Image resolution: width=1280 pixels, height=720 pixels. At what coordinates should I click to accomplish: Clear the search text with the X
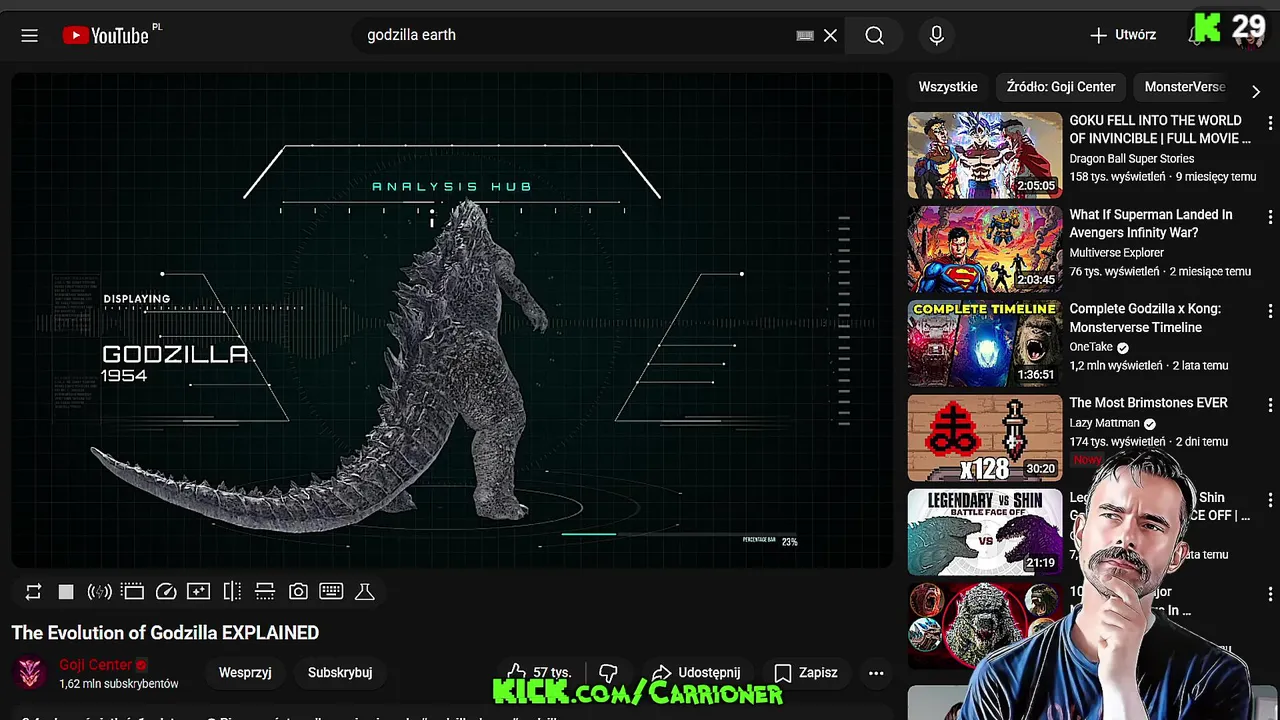tap(830, 35)
